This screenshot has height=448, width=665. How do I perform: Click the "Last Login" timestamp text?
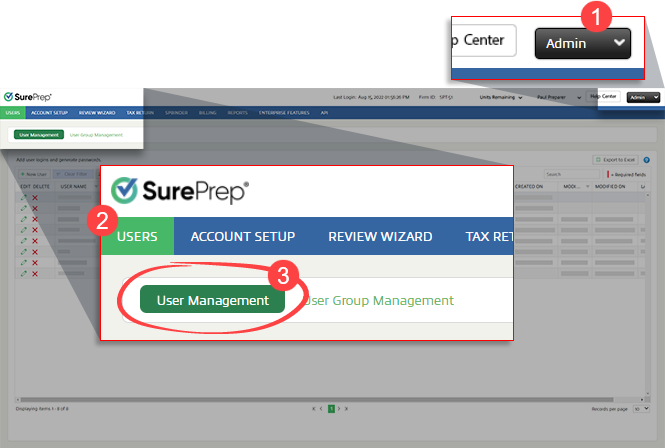[x=371, y=97]
